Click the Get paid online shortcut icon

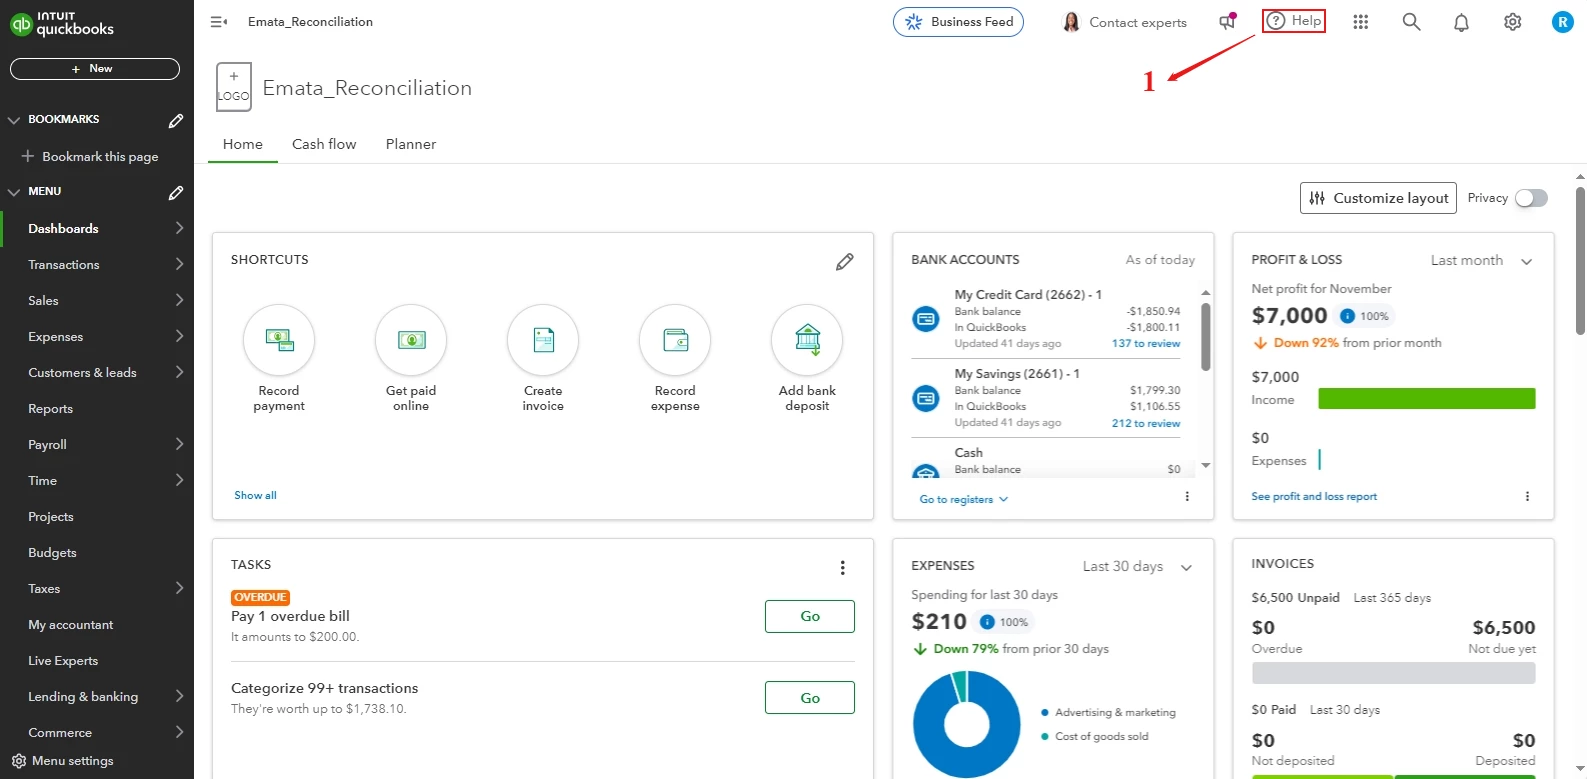pyautogui.click(x=411, y=340)
